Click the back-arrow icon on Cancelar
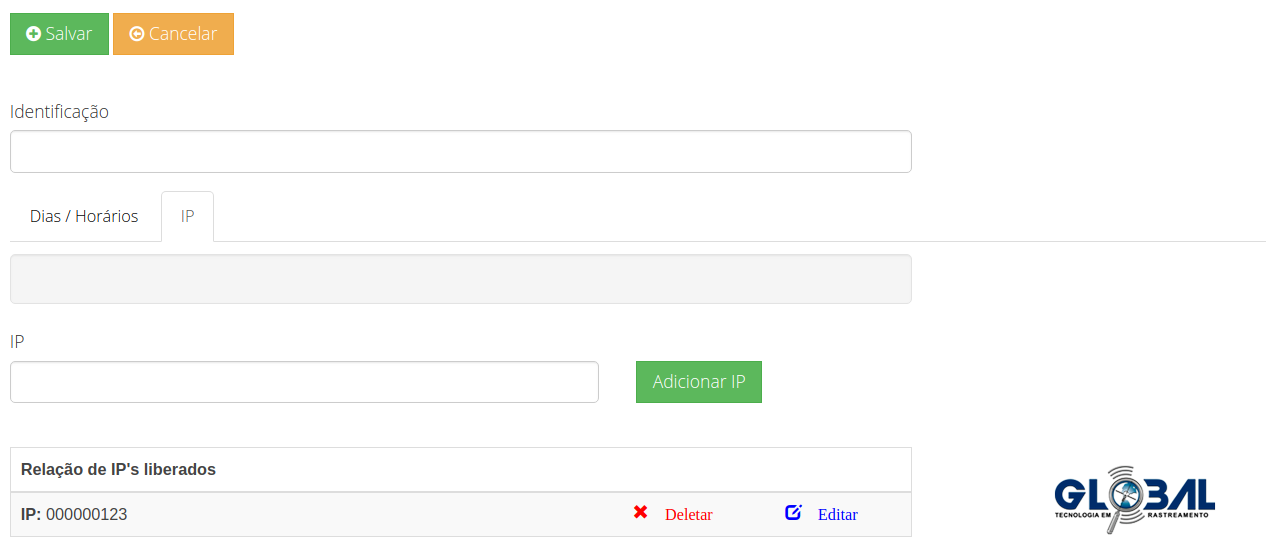The height and width of the screenshot is (557, 1266). point(137,34)
